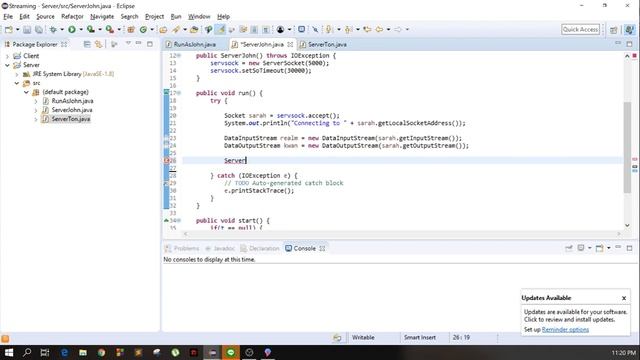The width and height of the screenshot is (640, 360).
Task: Click the Coverage run icon
Action: click(91, 29)
